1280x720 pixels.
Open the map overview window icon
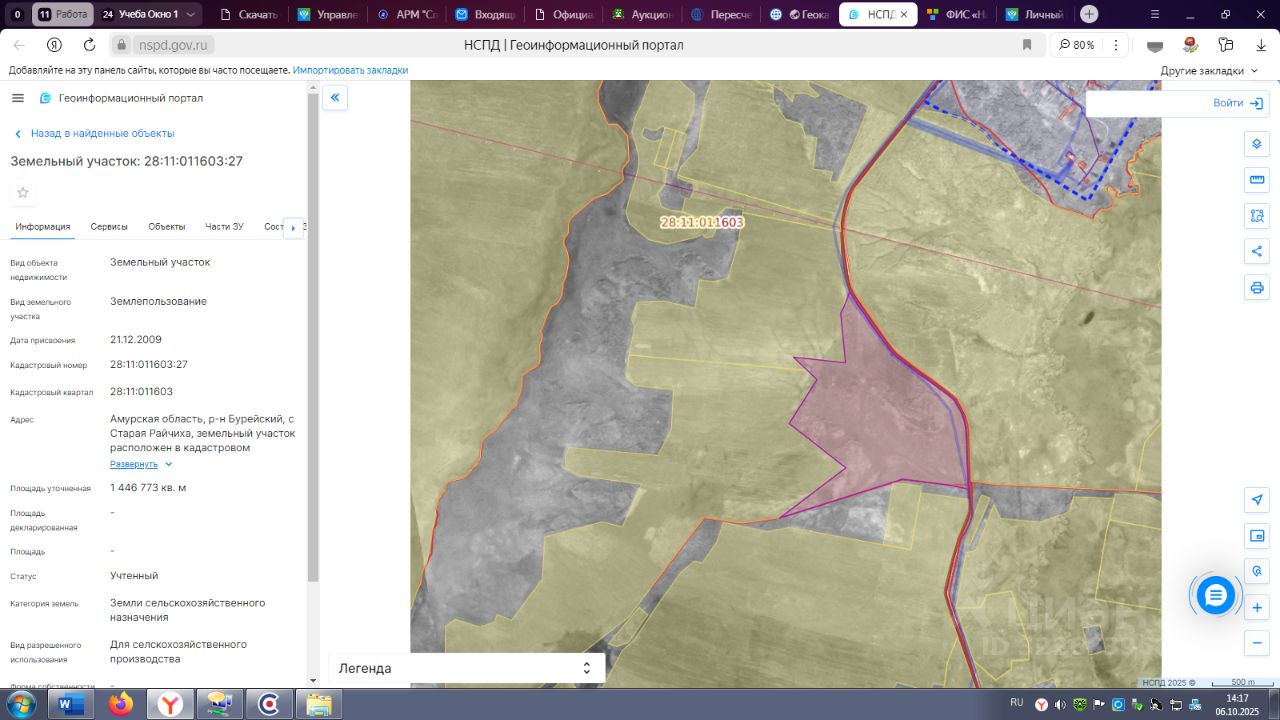[1257, 536]
